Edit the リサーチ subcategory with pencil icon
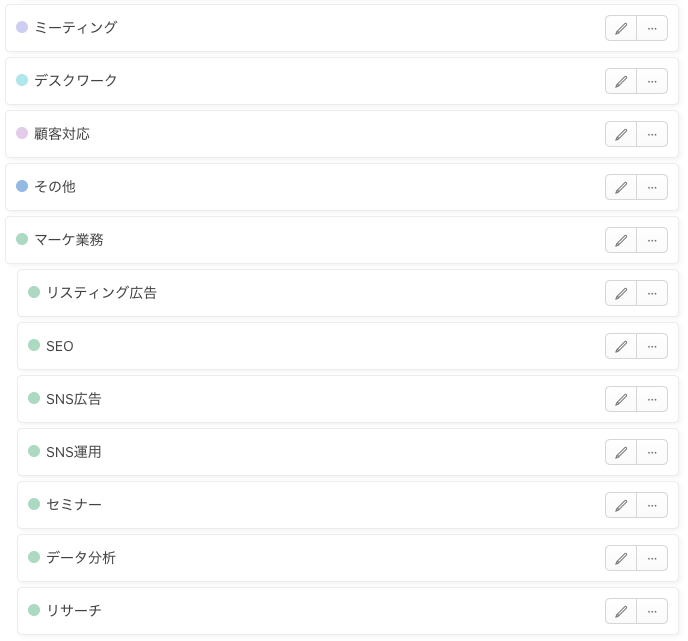The height and width of the screenshot is (641, 688). (x=621, y=611)
